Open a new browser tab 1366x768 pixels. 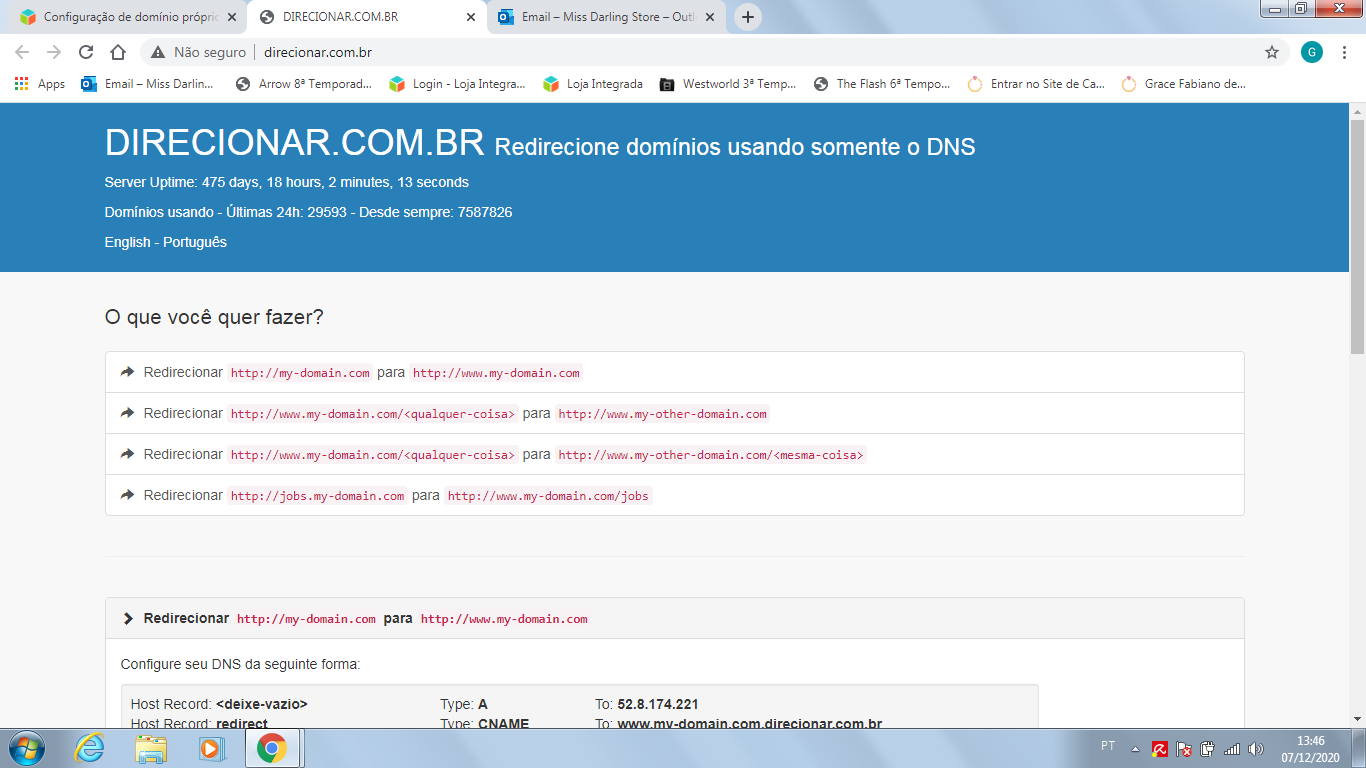[x=748, y=17]
